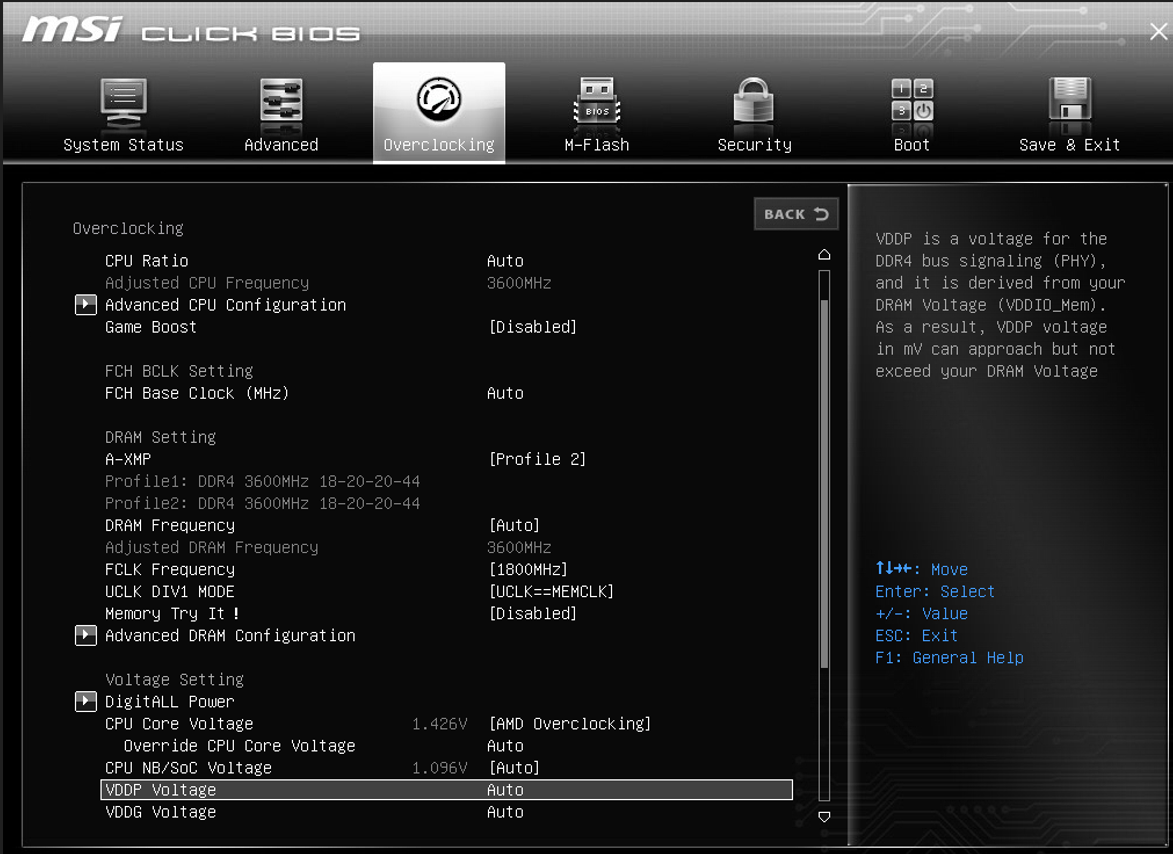This screenshot has height=854, width=1173.
Task: Click Override CPU Core Voltage Auto value
Action: click(505, 746)
